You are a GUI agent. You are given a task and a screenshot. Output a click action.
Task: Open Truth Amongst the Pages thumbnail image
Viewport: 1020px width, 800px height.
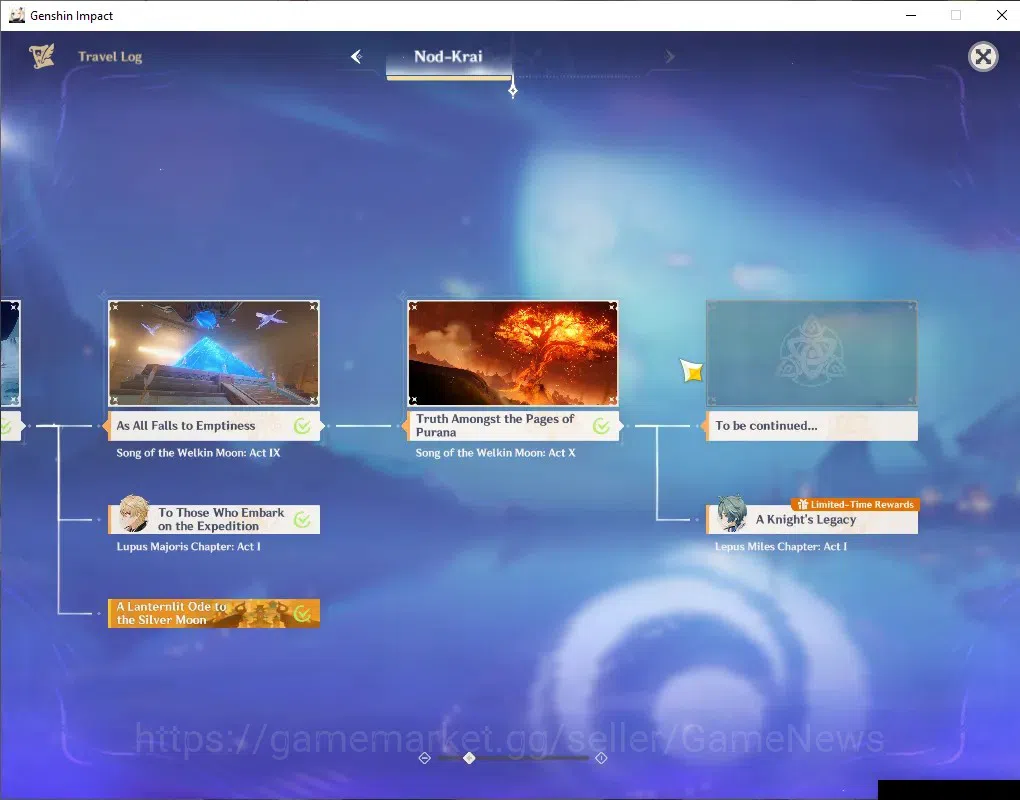tap(513, 353)
